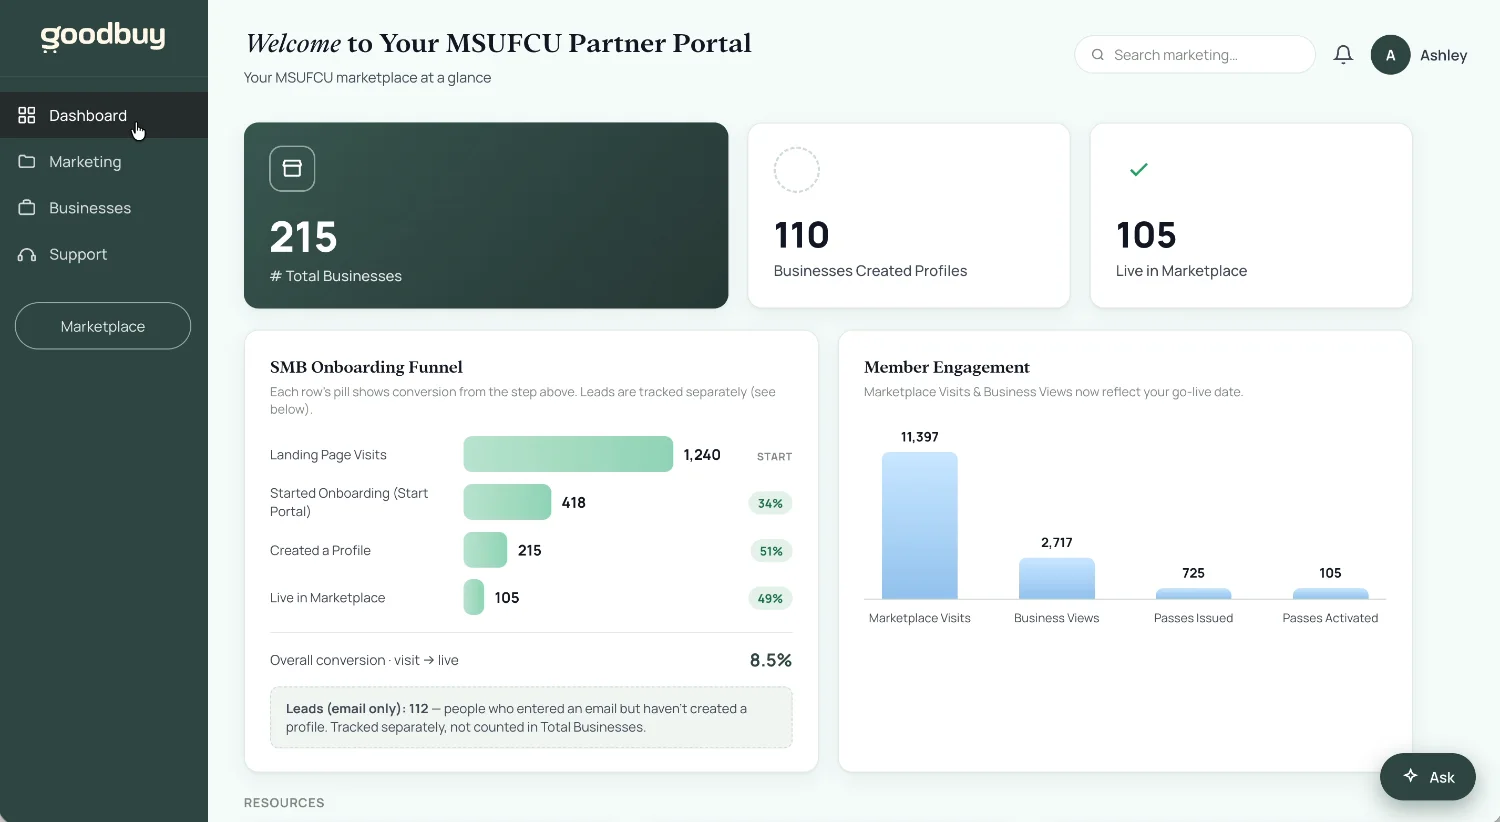Select the 105 Live in Marketplace card
The width and height of the screenshot is (1500, 822).
(1251, 215)
